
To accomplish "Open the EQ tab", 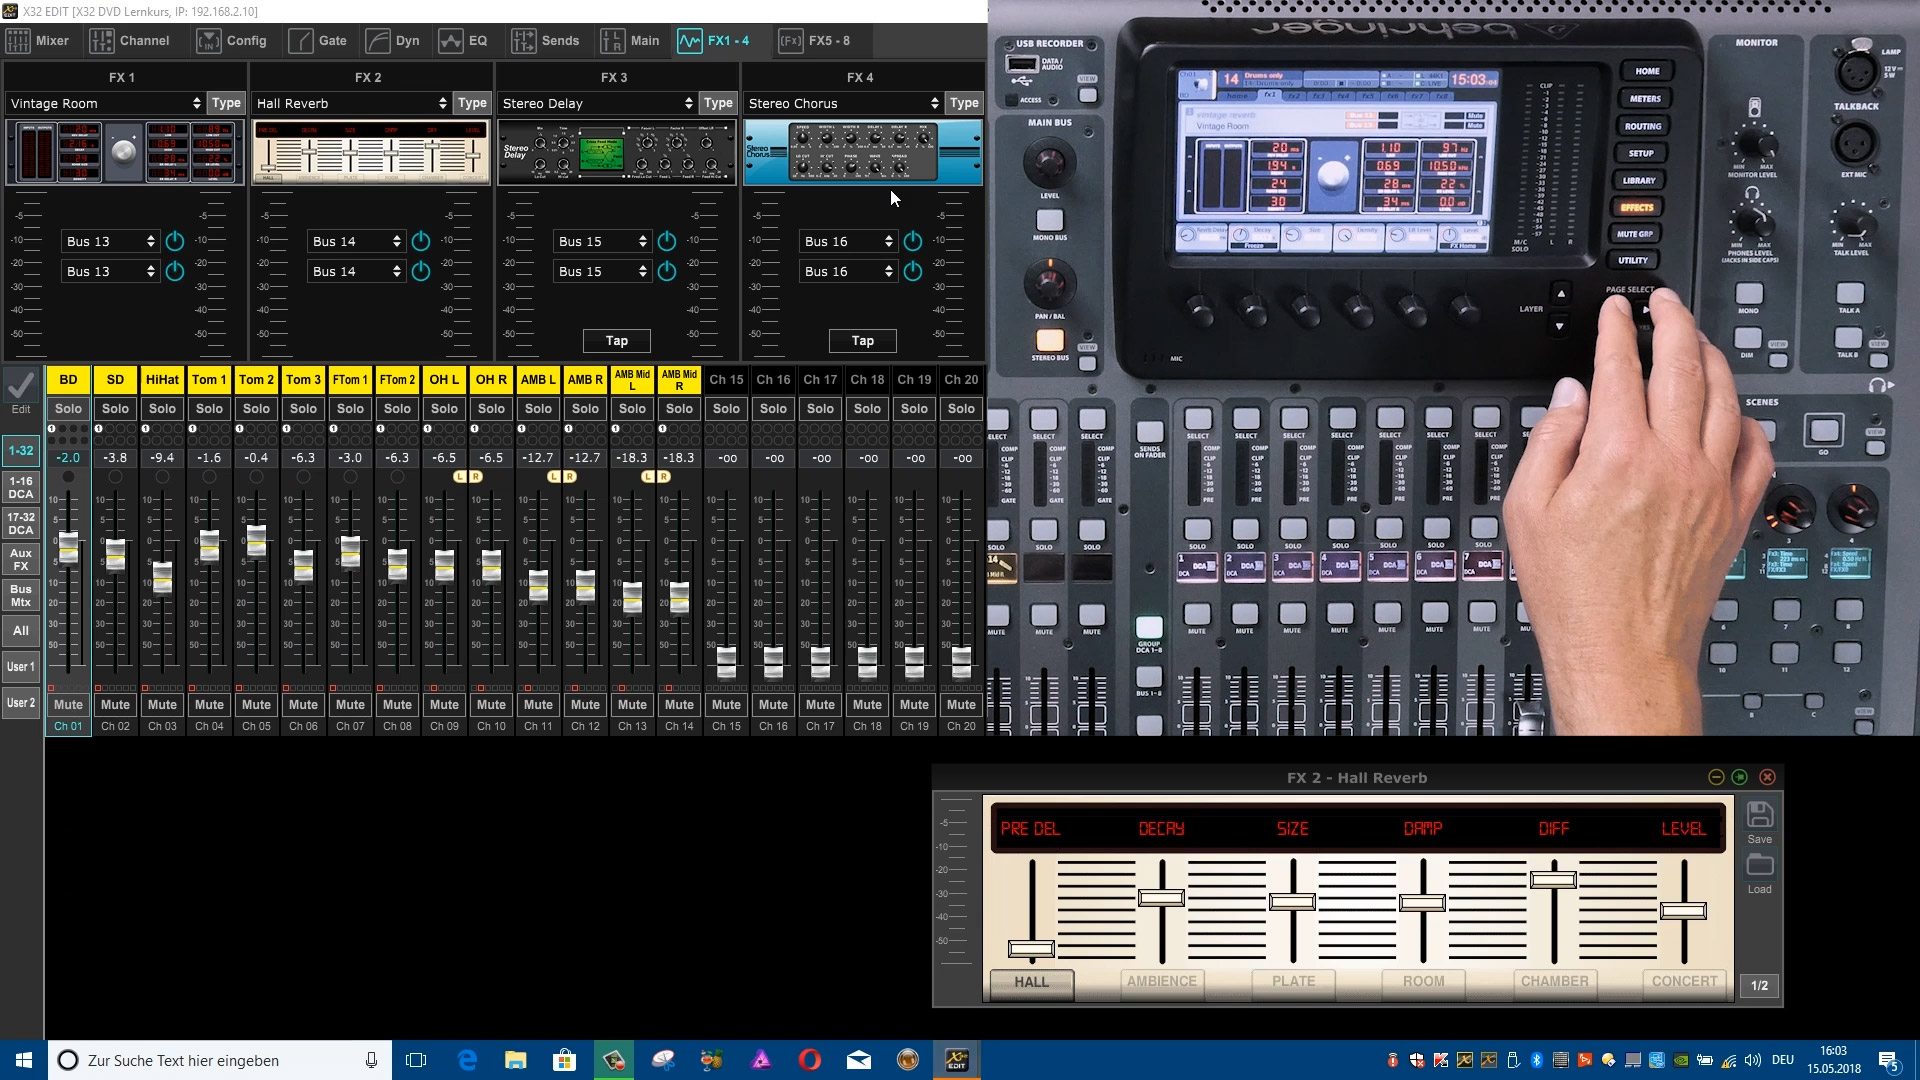I will point(463,41).
